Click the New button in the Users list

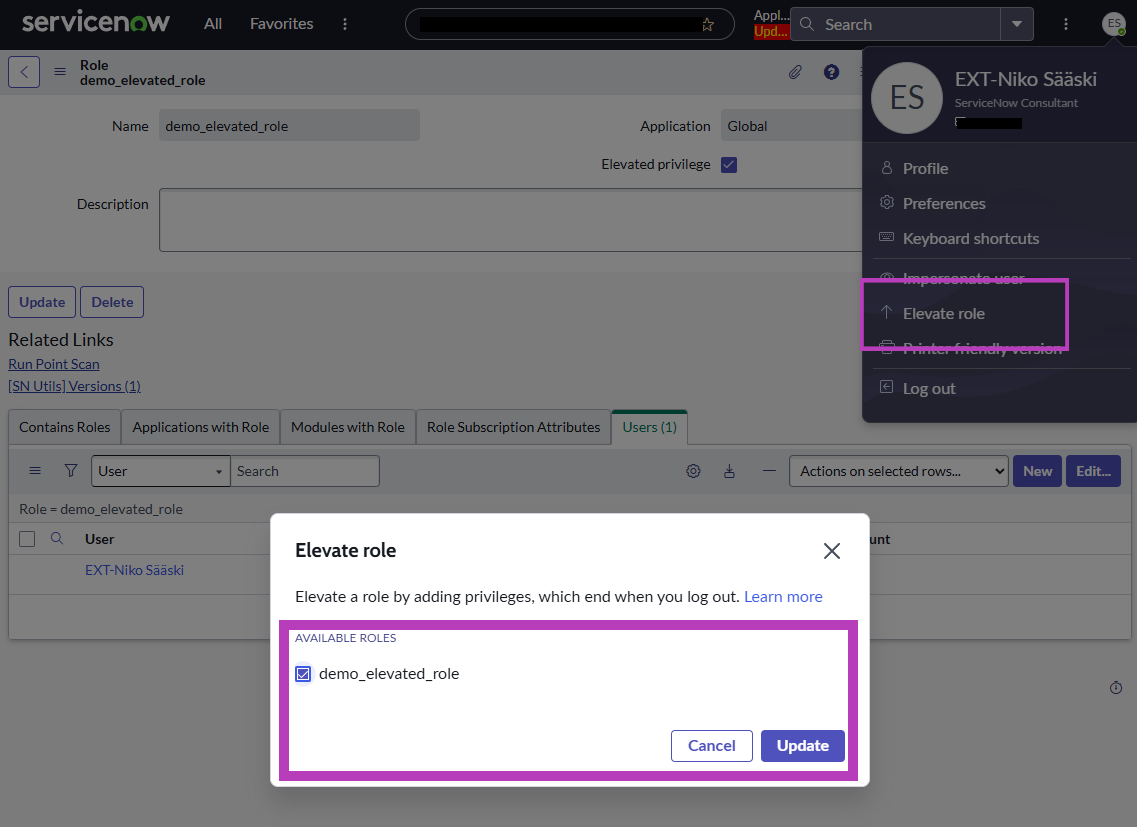coord(1038,471)
